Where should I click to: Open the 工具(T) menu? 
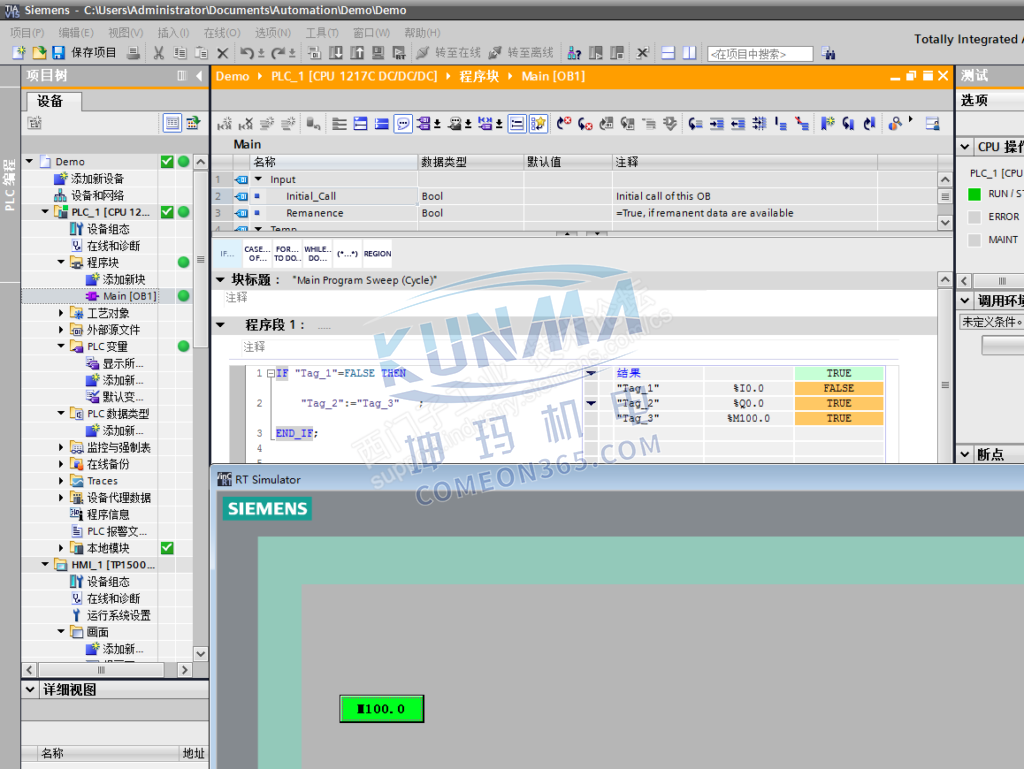click(322, 33)
